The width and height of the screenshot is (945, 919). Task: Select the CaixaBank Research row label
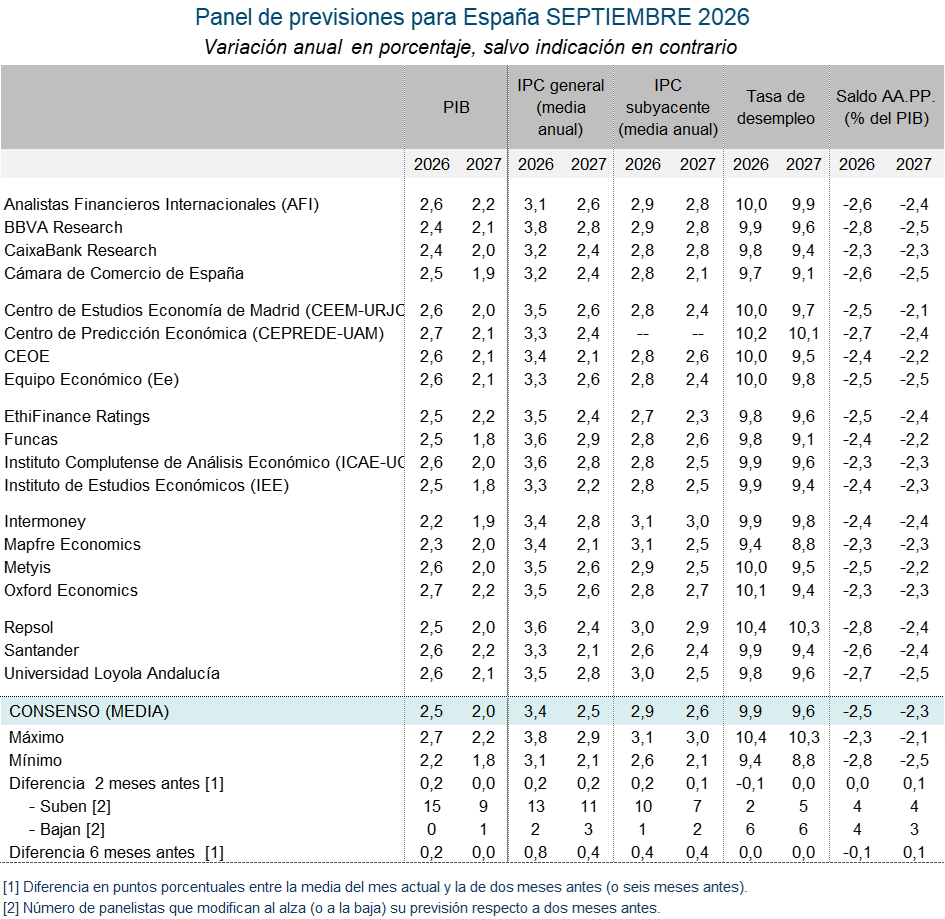tap(80, 250)
